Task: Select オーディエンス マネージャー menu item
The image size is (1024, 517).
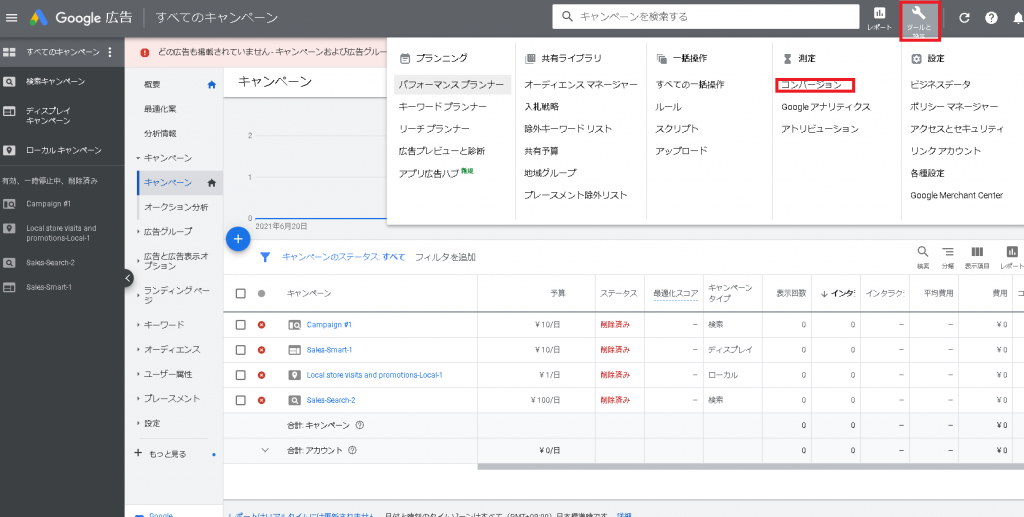Action: click(x=581, y=85)
